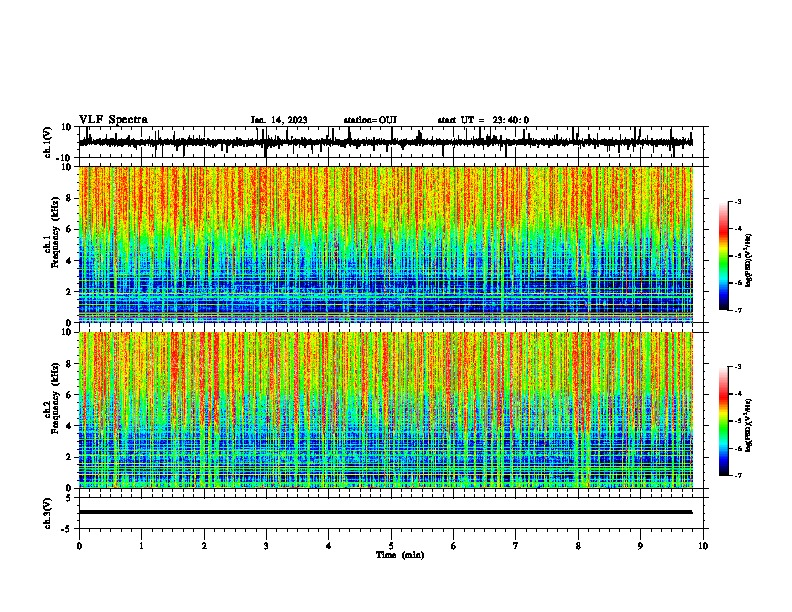Click the "Time (min)" x-axis label
The image size is (792, 612).
pos(400,555)
